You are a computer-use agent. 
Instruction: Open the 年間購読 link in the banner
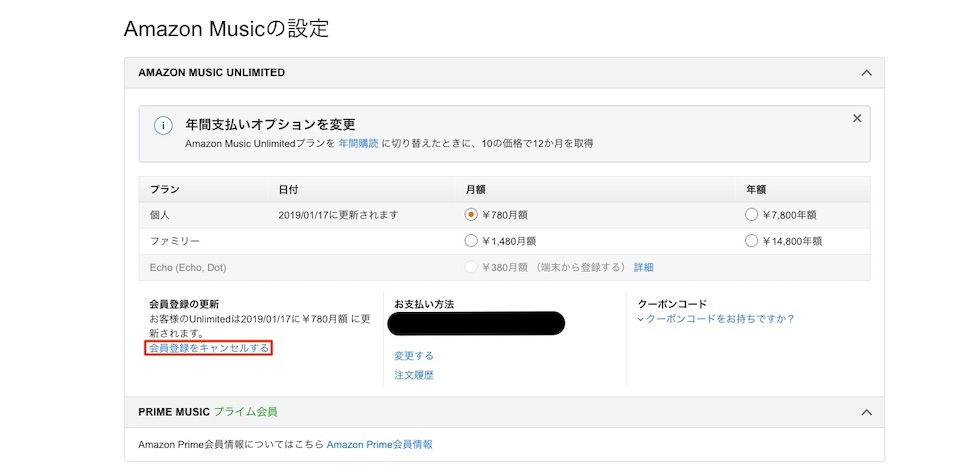pyautogui.click(x=358, y=143)
